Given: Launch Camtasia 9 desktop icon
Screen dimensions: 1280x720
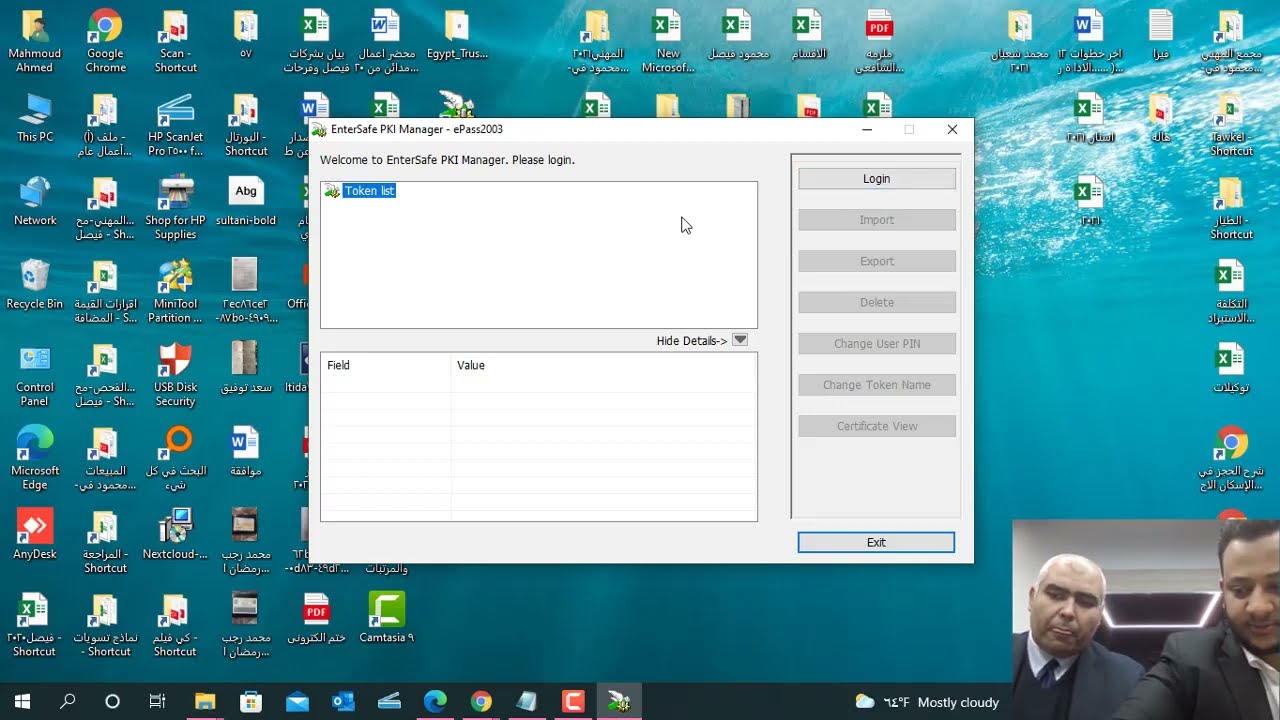Looking at the screenshot, I should (x=386, y=618).
